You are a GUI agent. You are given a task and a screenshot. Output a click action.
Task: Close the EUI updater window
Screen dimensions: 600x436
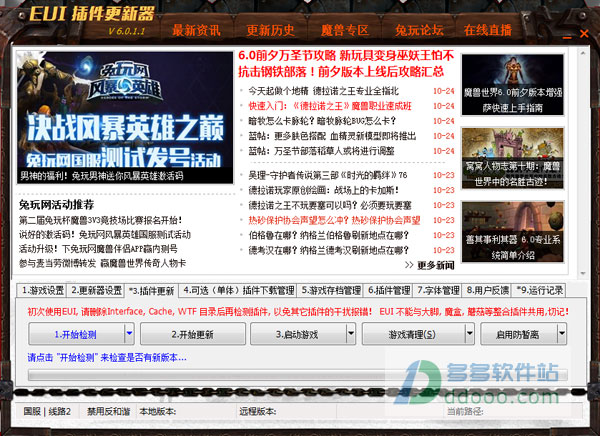click(584, 34)
